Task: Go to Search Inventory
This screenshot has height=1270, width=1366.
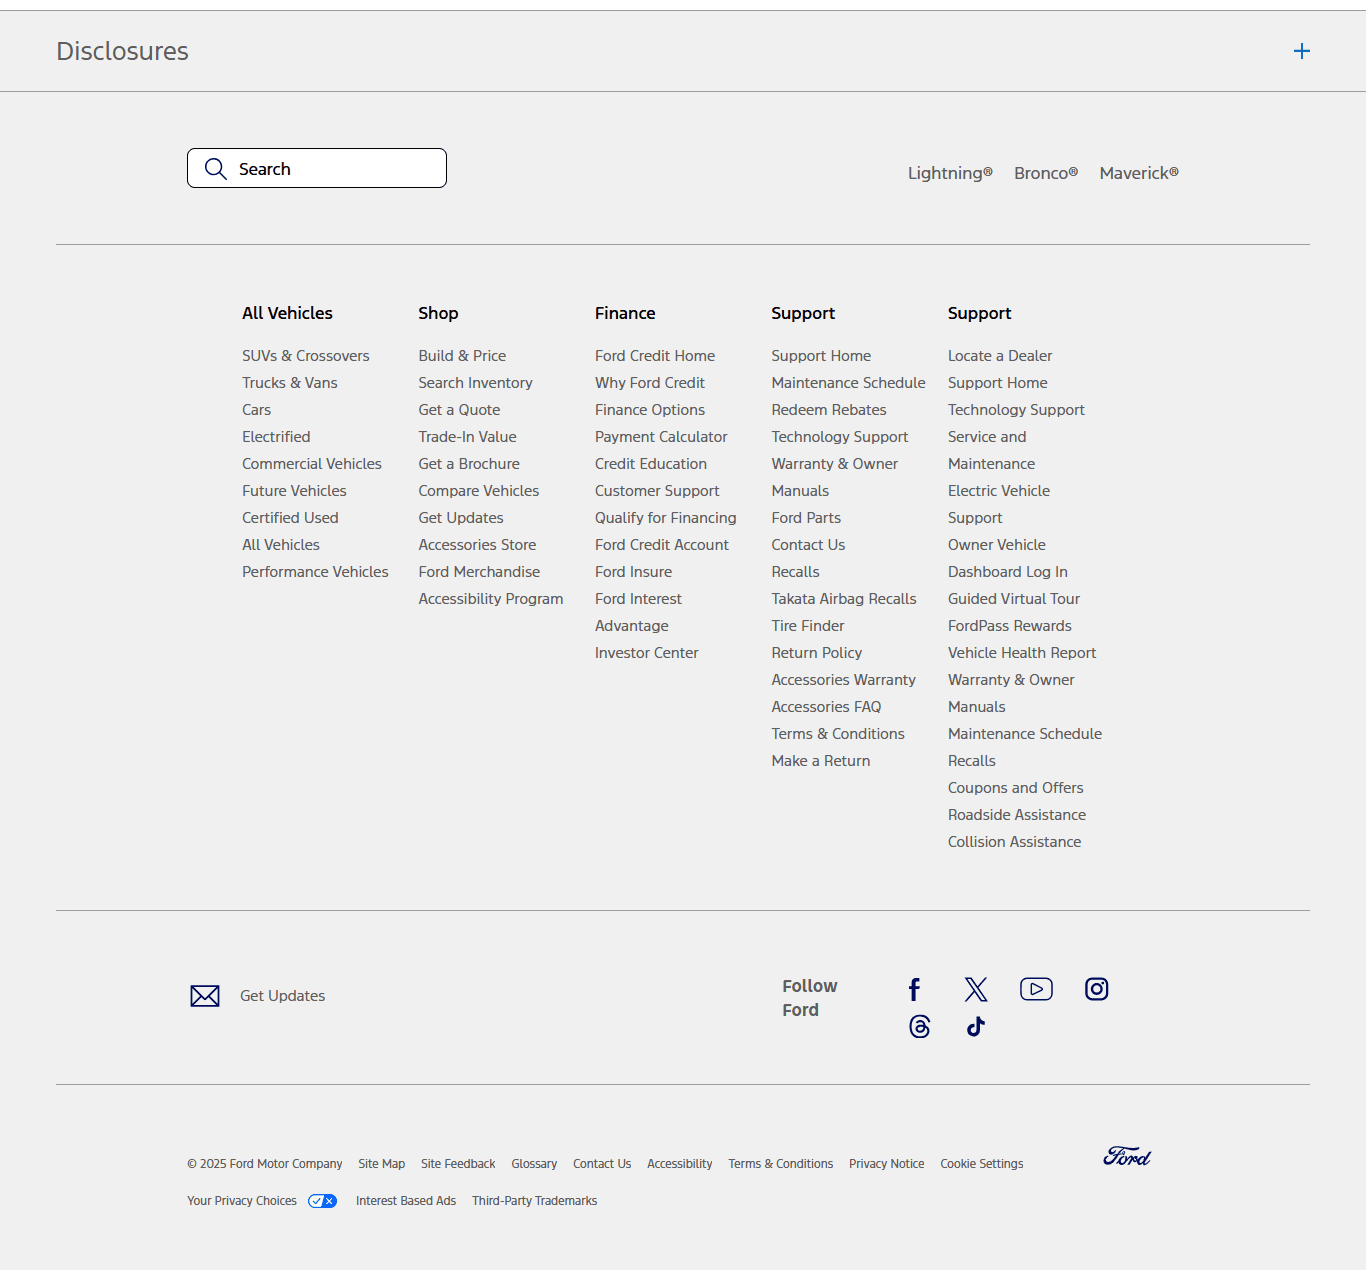Action: (x=476, y=383)
